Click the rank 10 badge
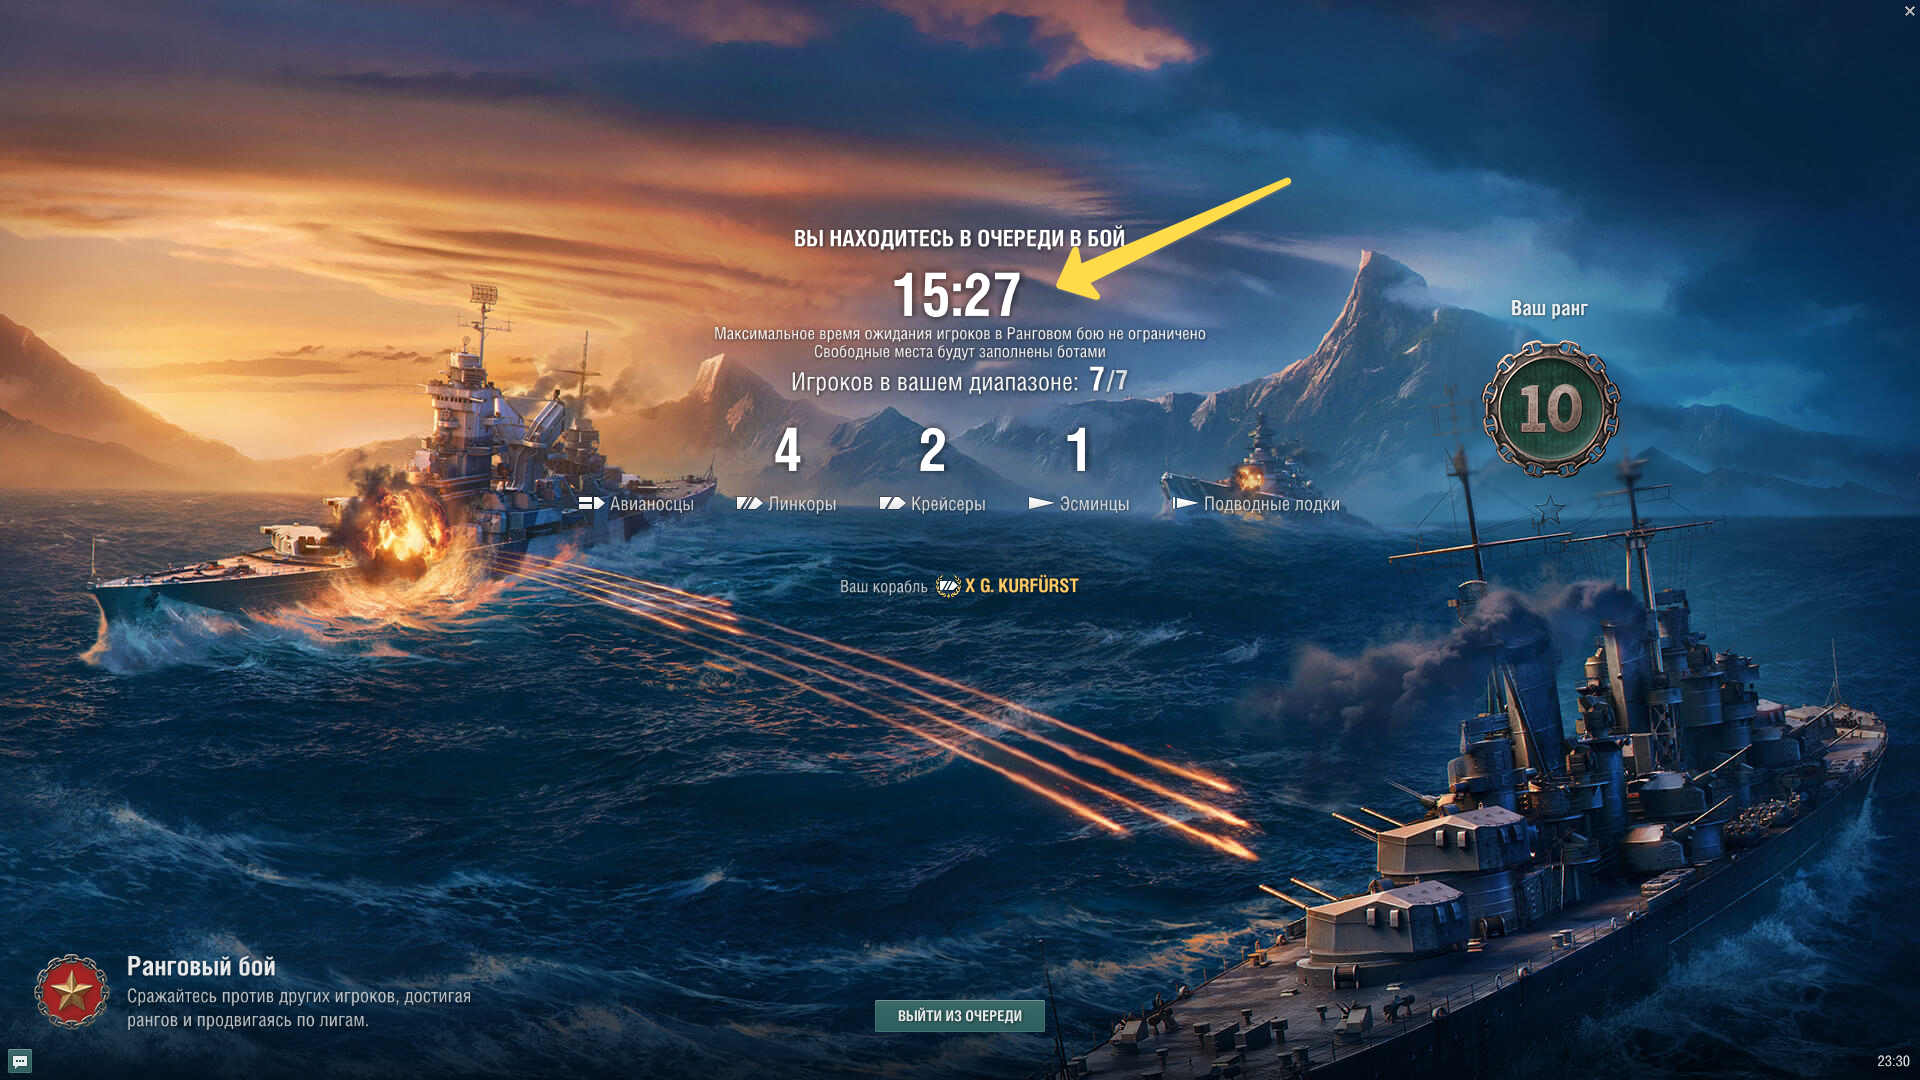Viewport: 1920px width, 1080px height. (x=1550, y=409)
